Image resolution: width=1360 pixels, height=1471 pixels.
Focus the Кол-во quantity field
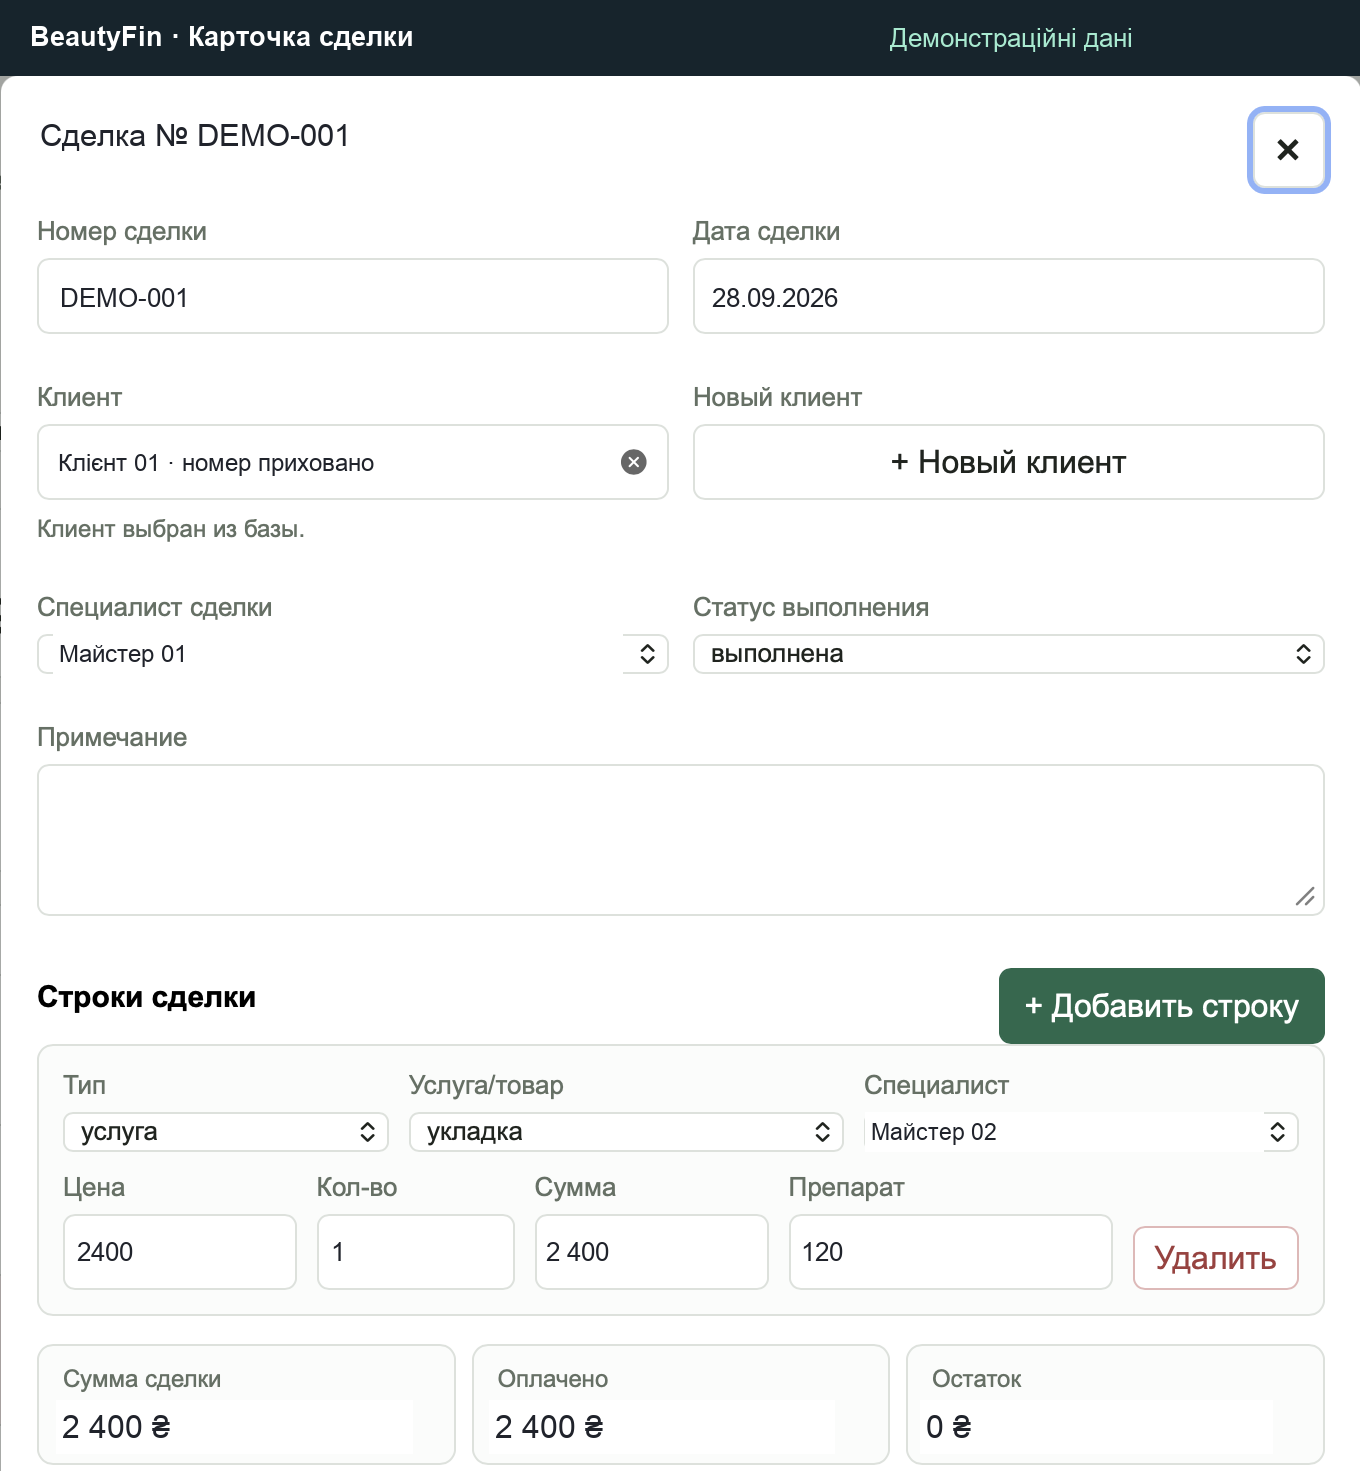(x=416, y=1252)
